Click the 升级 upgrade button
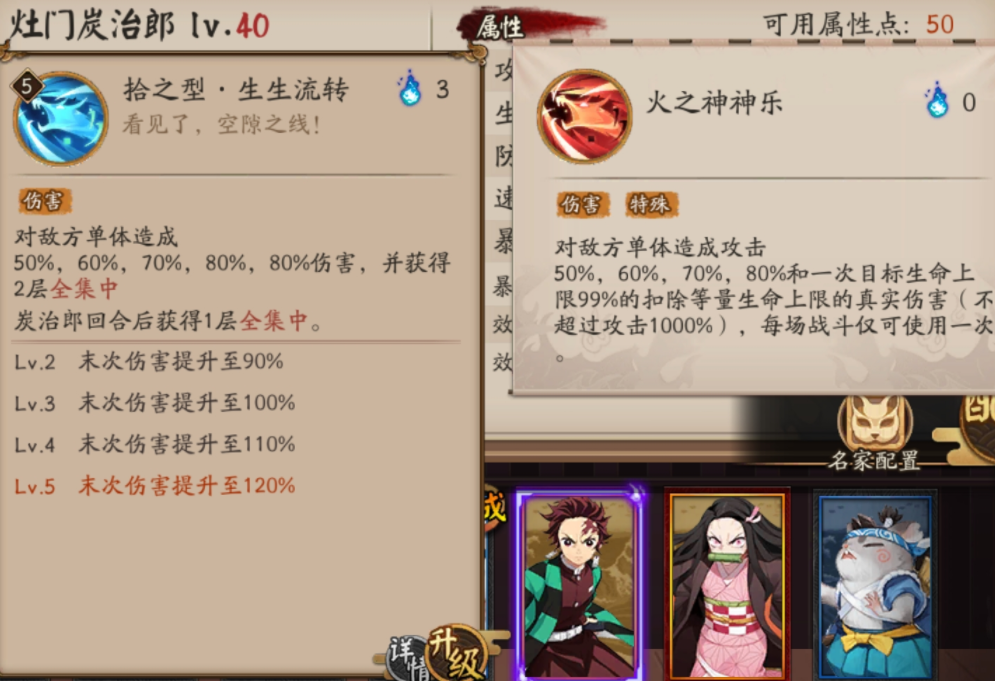The width and height of the screenshot is (995, 681). pos(456,654)
